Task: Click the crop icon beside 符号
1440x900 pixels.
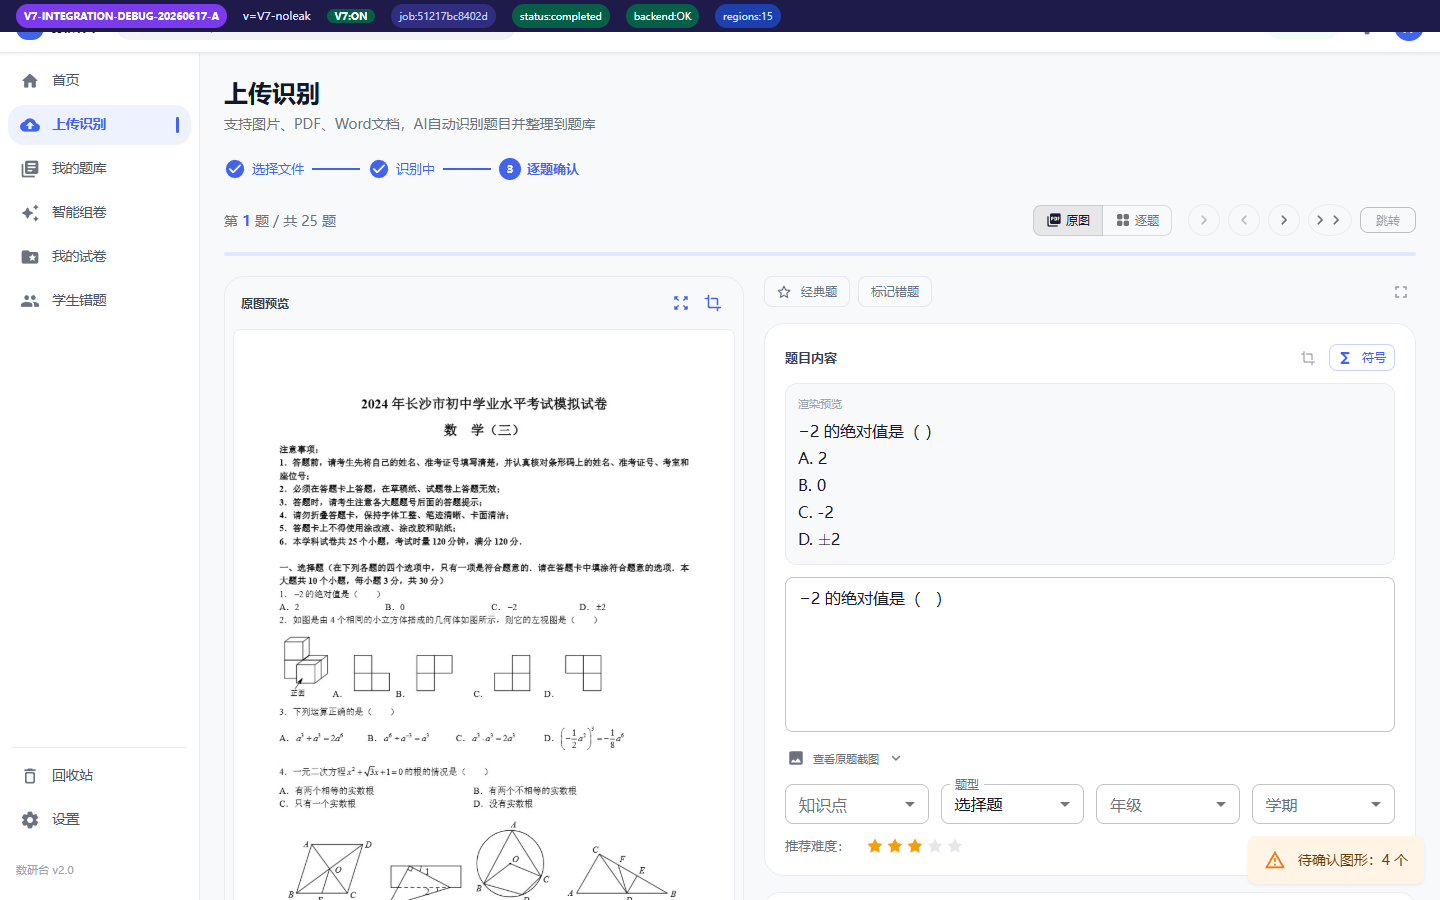Action: pyautogui.click(x=1308, y=358)
